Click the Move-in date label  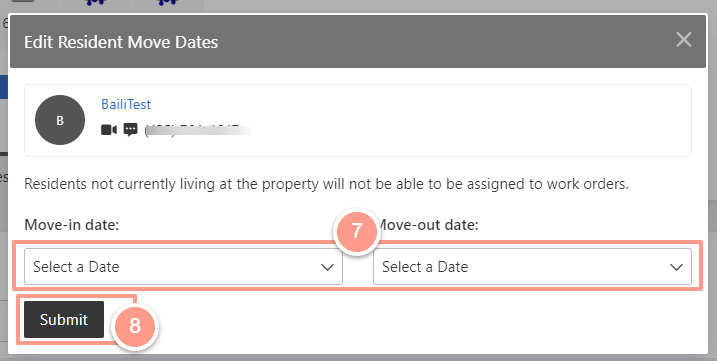(71, 225)
